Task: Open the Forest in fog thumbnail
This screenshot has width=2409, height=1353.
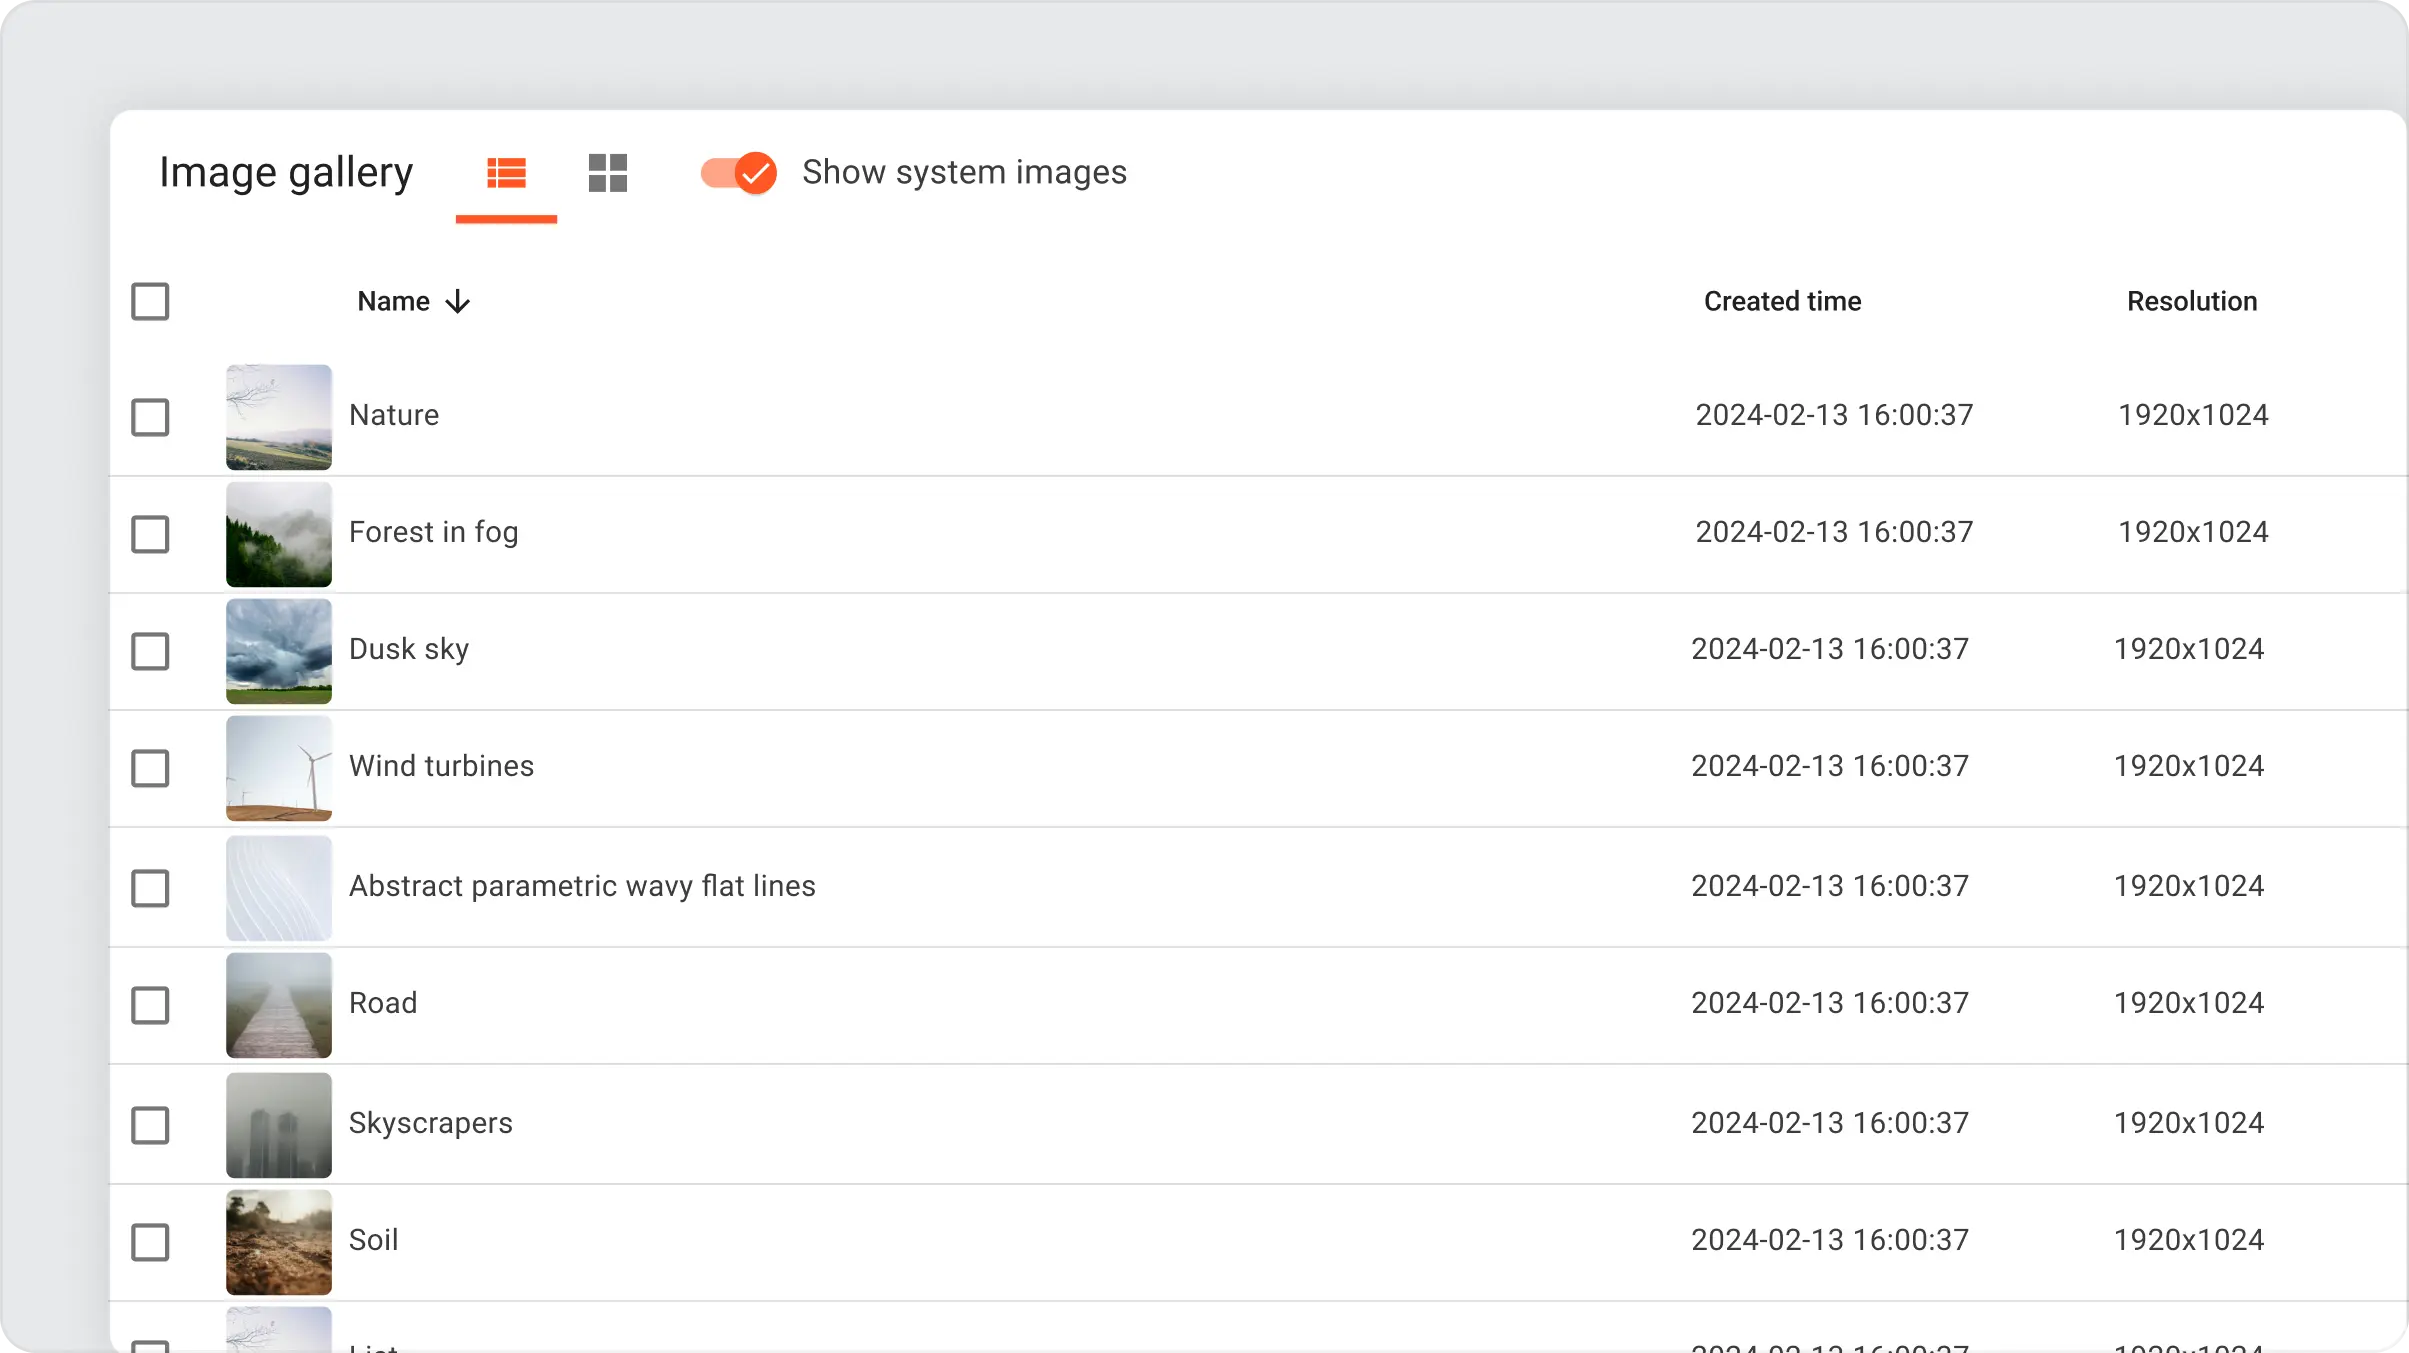Action: click(x=279, y=534)
